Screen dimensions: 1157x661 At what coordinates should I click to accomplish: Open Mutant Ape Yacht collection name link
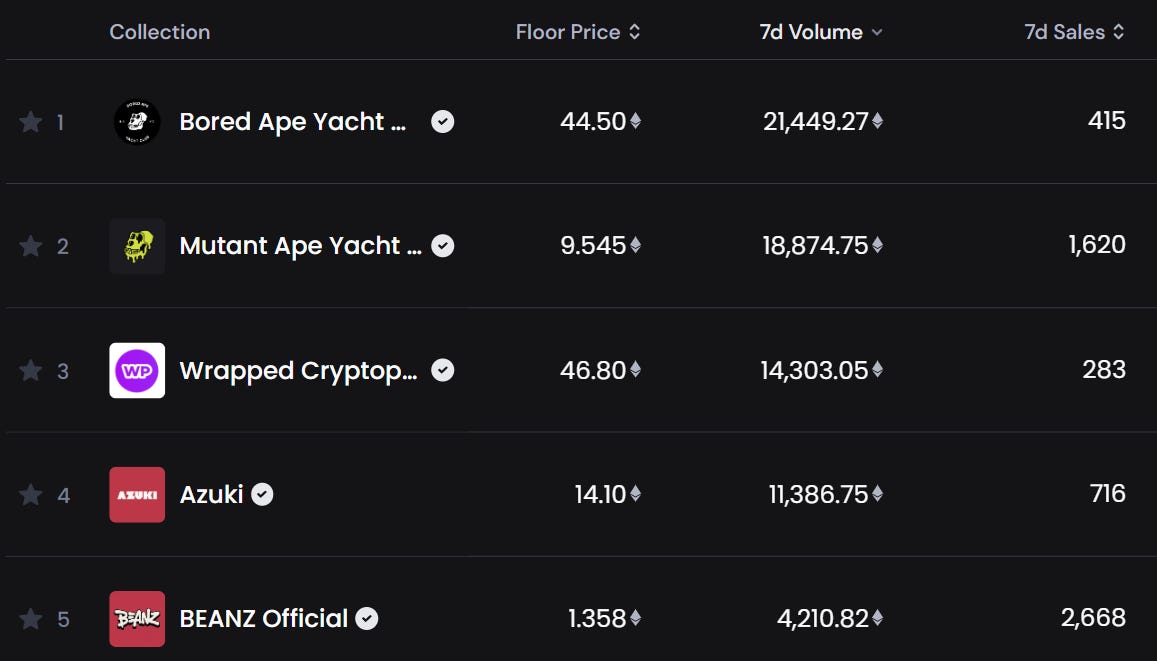[300, 246]
